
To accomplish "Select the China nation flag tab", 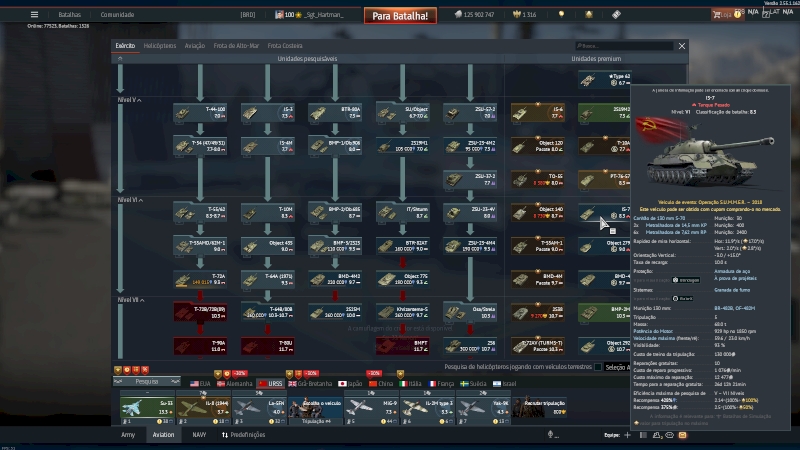I will [x=381, y=384].
